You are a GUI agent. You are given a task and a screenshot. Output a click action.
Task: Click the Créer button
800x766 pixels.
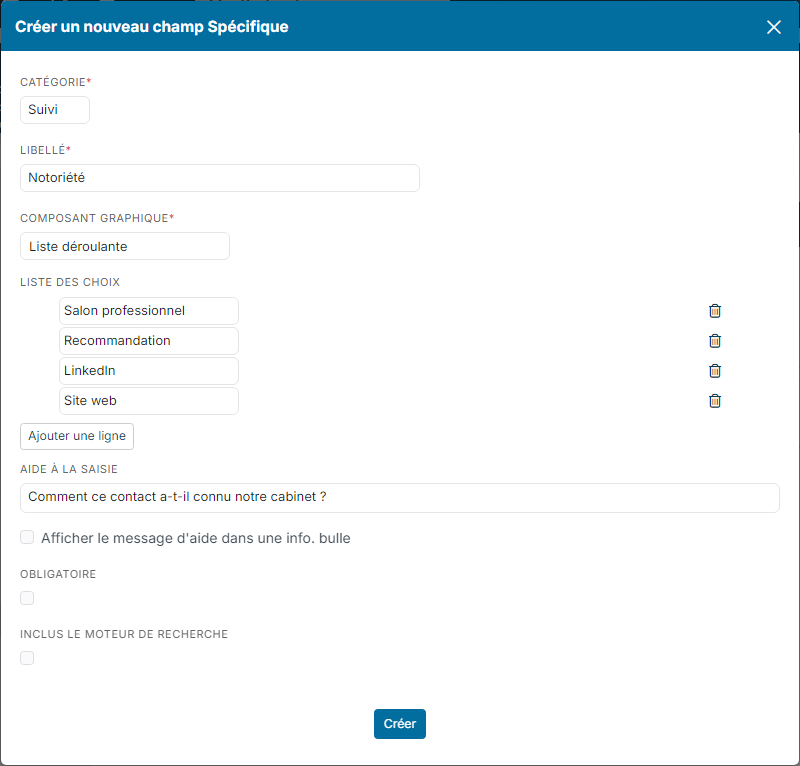pyautogui.click(x=400, y=724)
